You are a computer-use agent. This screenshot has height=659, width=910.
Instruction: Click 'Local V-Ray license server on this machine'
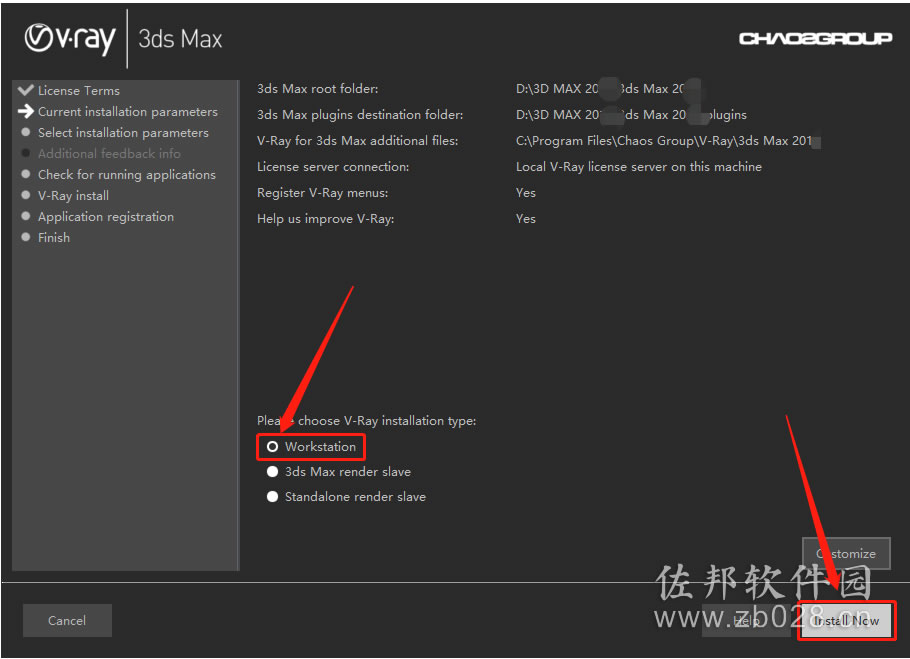638,167
